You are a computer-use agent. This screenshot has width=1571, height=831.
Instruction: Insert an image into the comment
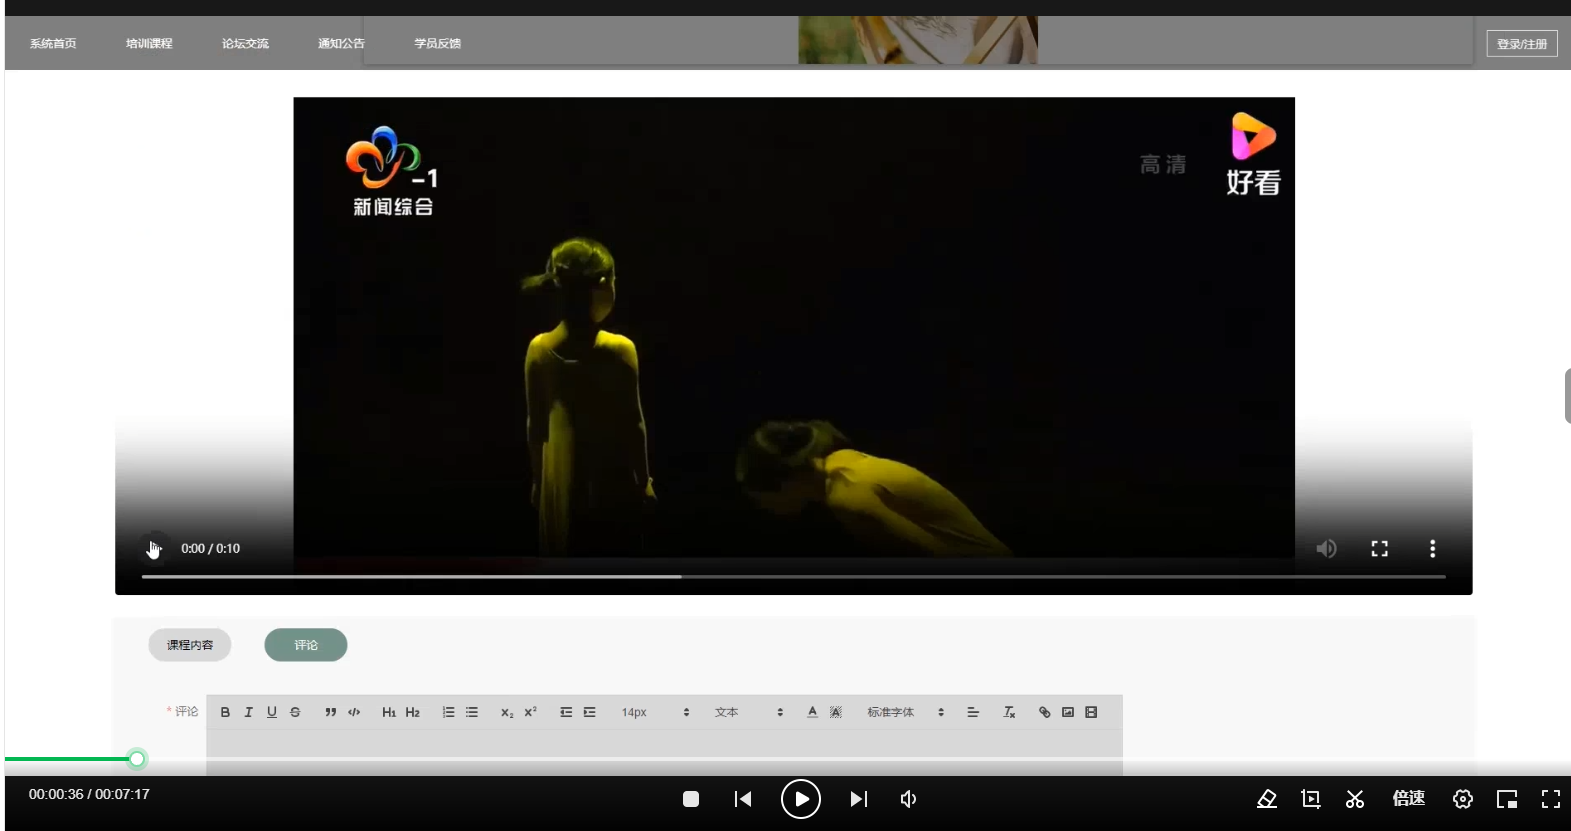coord(1068,712)
